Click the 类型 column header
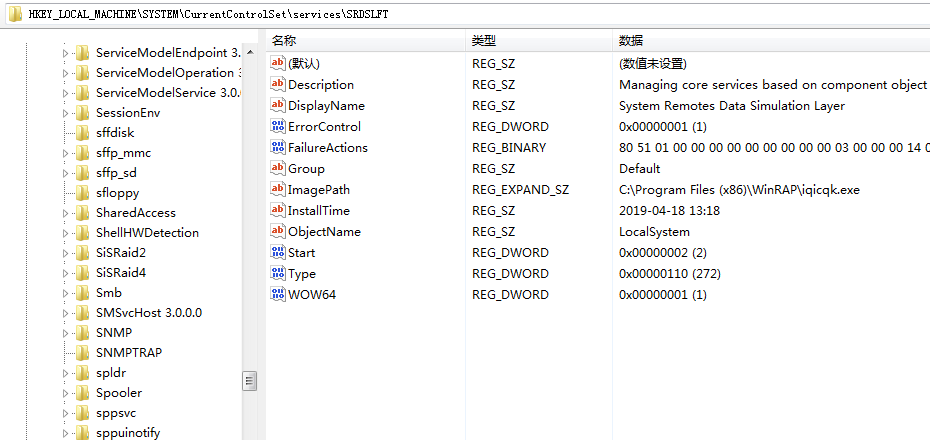The image size is (930, 440). (484, 41)
